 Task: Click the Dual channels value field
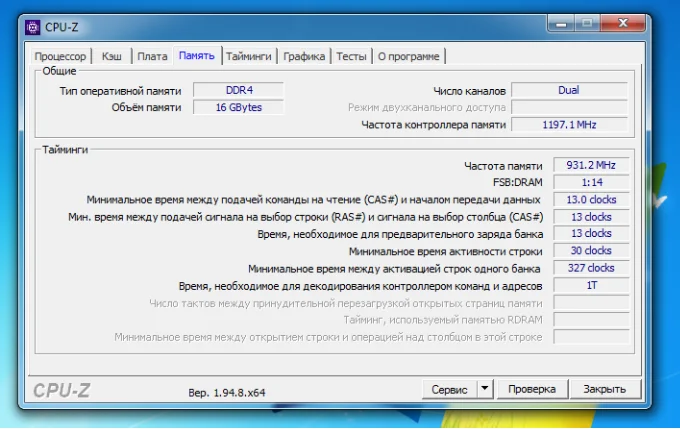(569, 90)
